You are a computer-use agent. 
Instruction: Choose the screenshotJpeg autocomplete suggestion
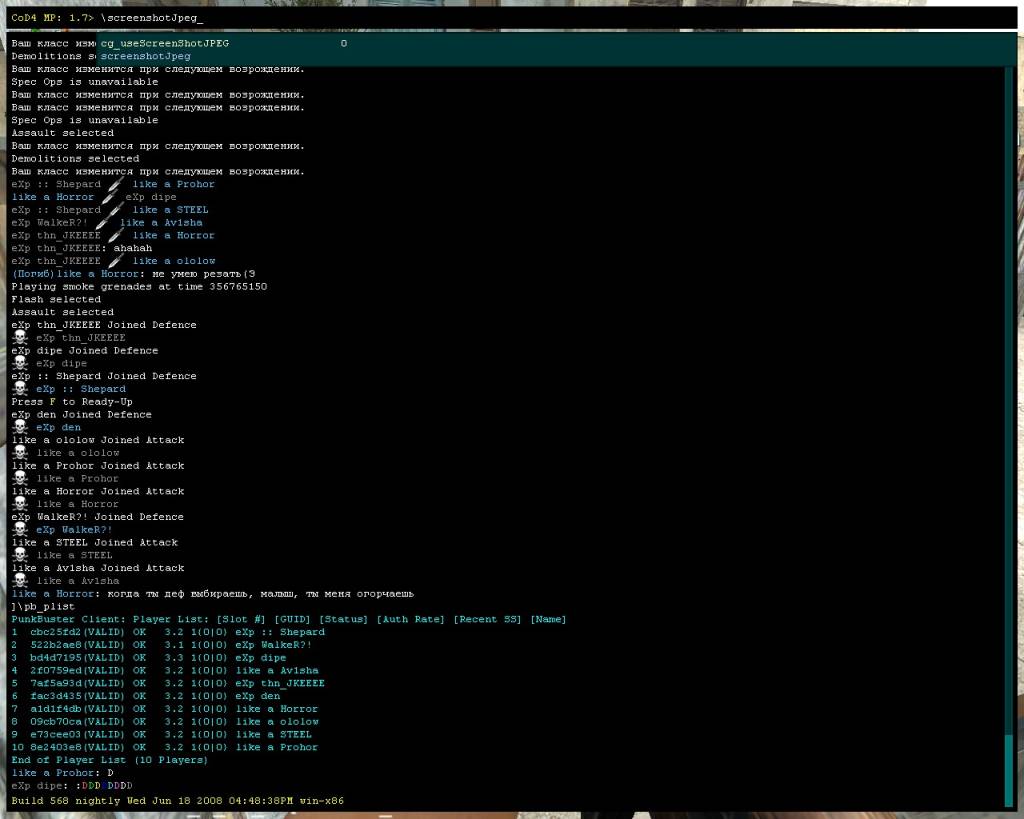pyautogui.click(x=146, y=56)
